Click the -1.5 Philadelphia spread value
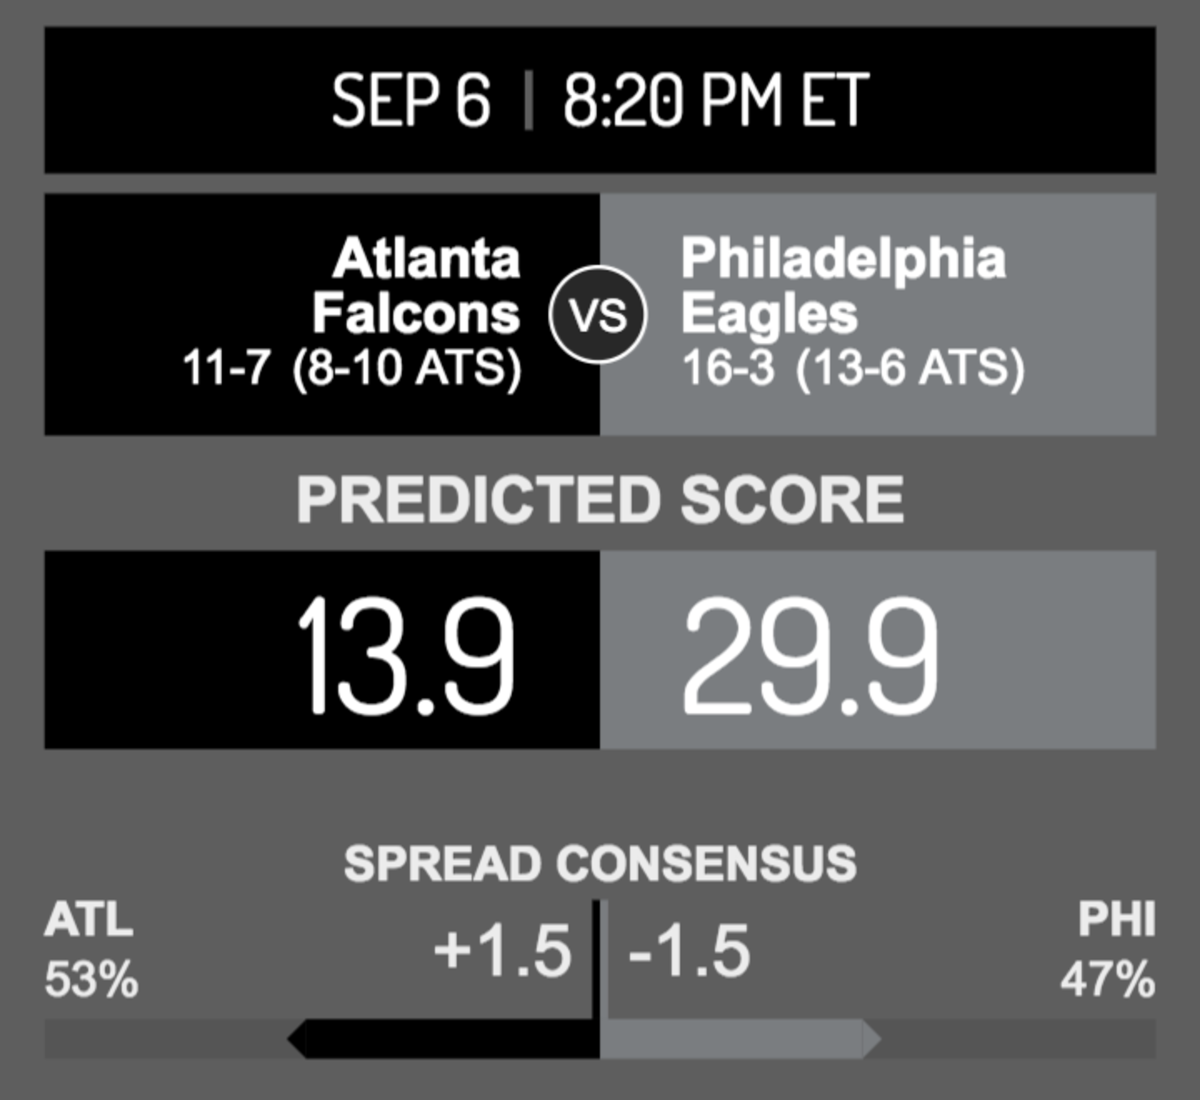 click(689, 950)
